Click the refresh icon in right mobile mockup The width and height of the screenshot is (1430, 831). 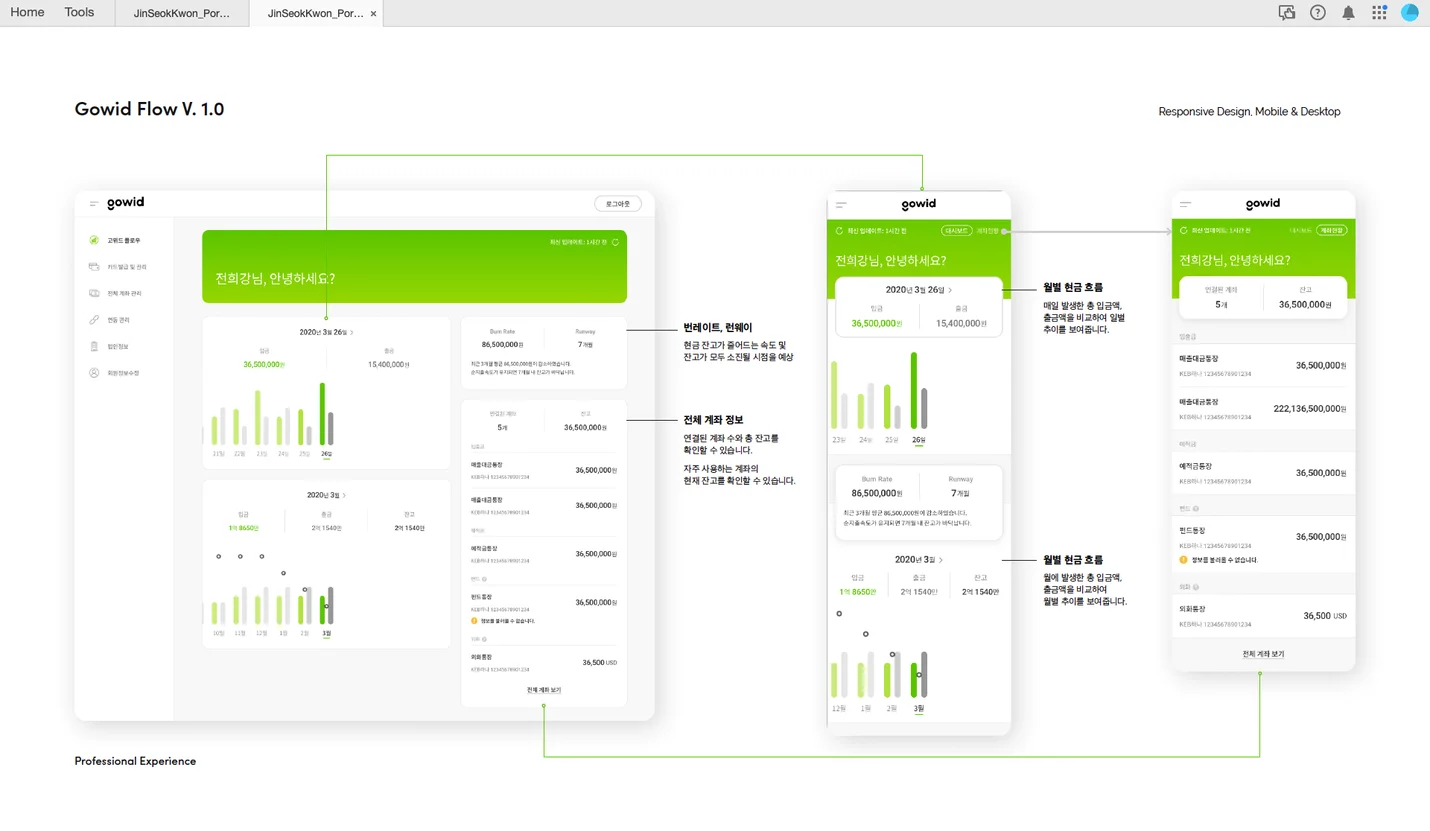(x=1184, y=231)
